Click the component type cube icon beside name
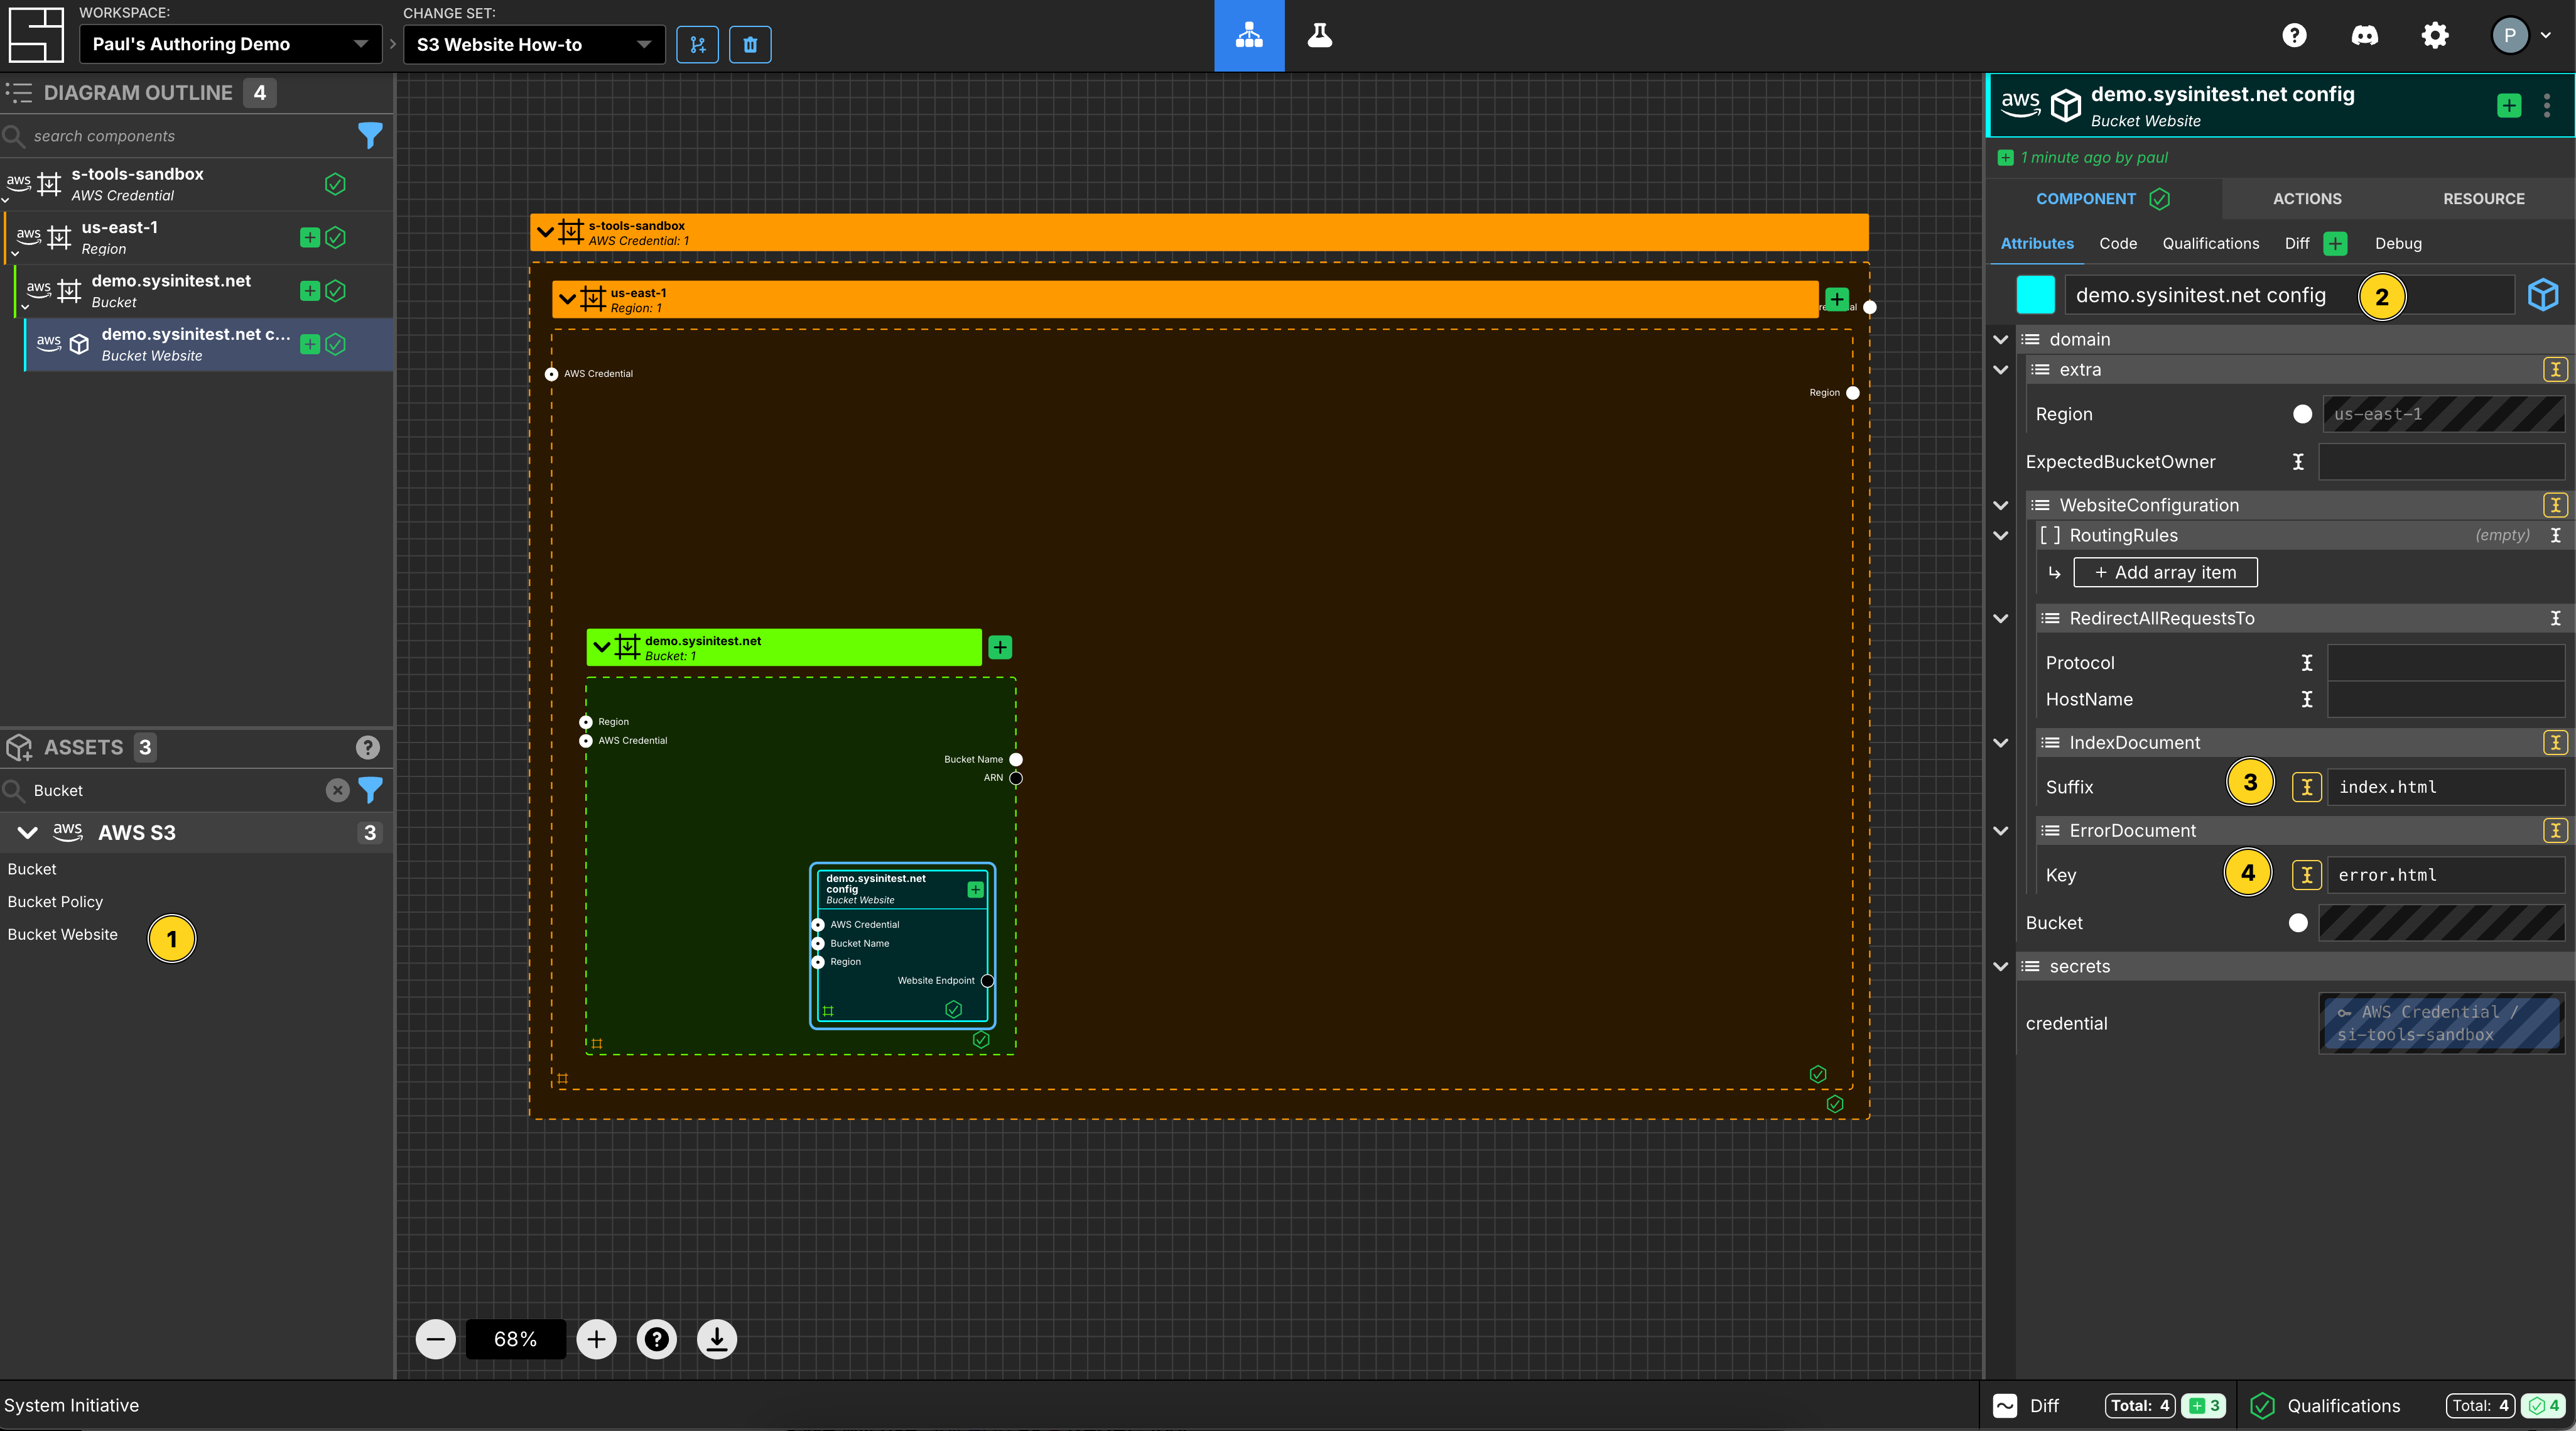Viewport: 2576px width, 1431px height. [2543, 295]
